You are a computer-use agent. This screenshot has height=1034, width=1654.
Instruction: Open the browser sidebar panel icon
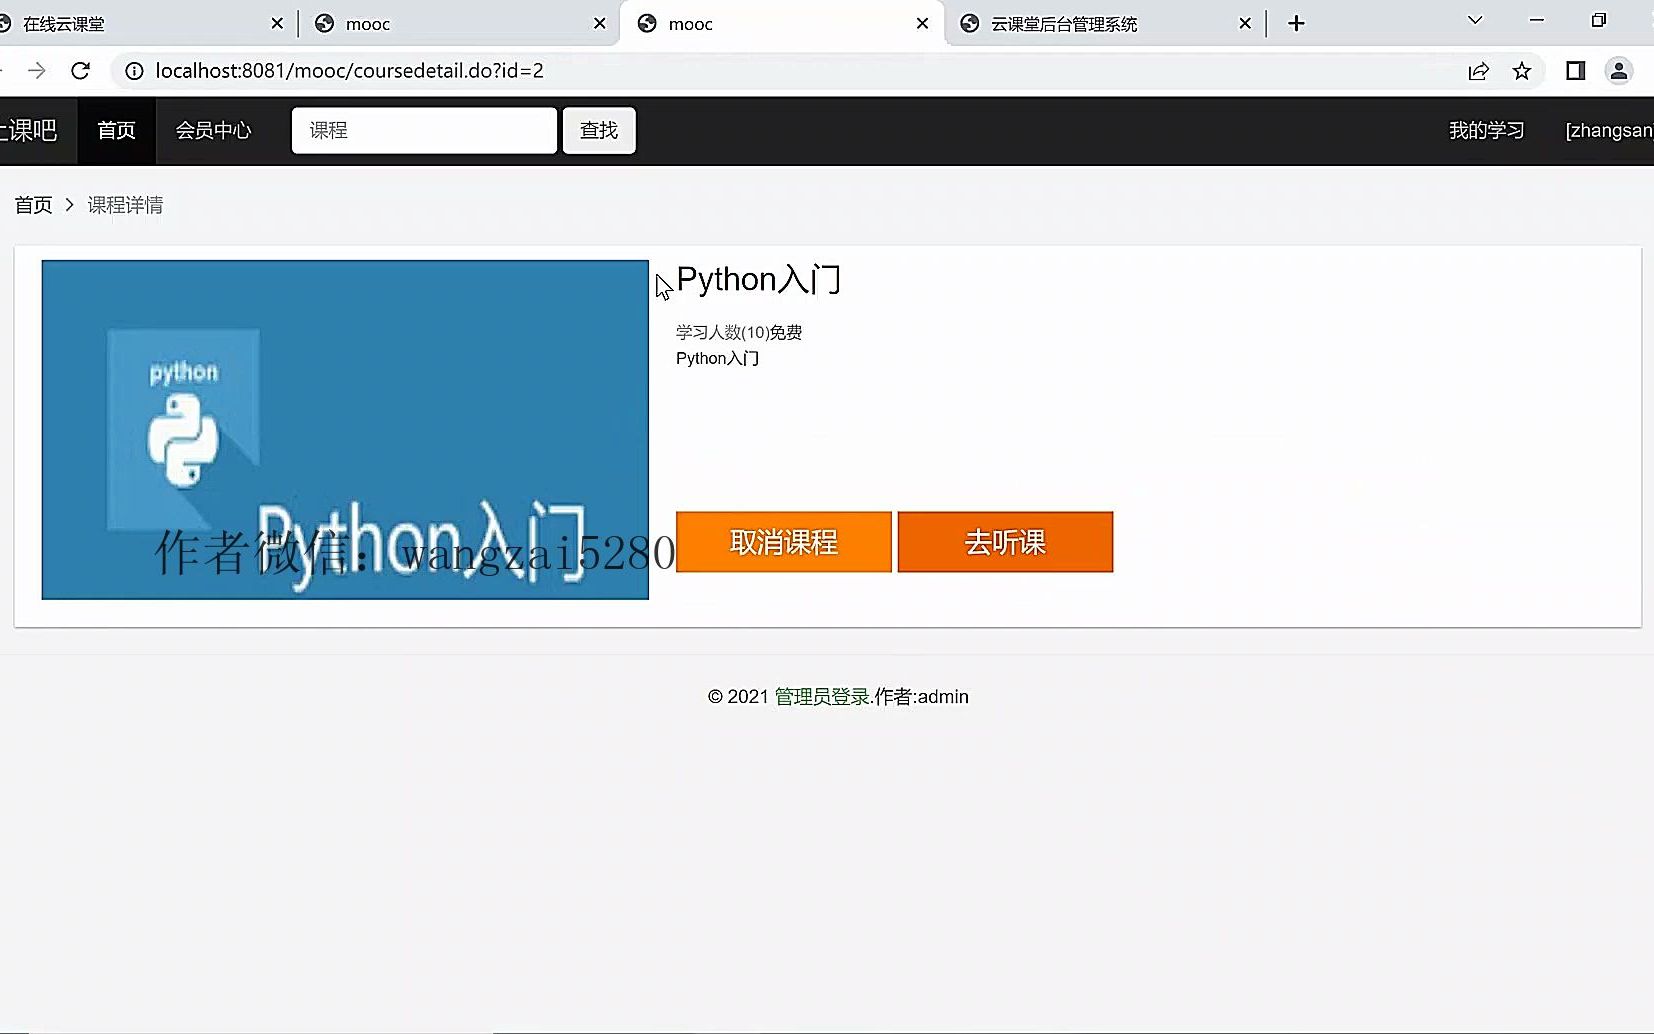(1576, 71)
